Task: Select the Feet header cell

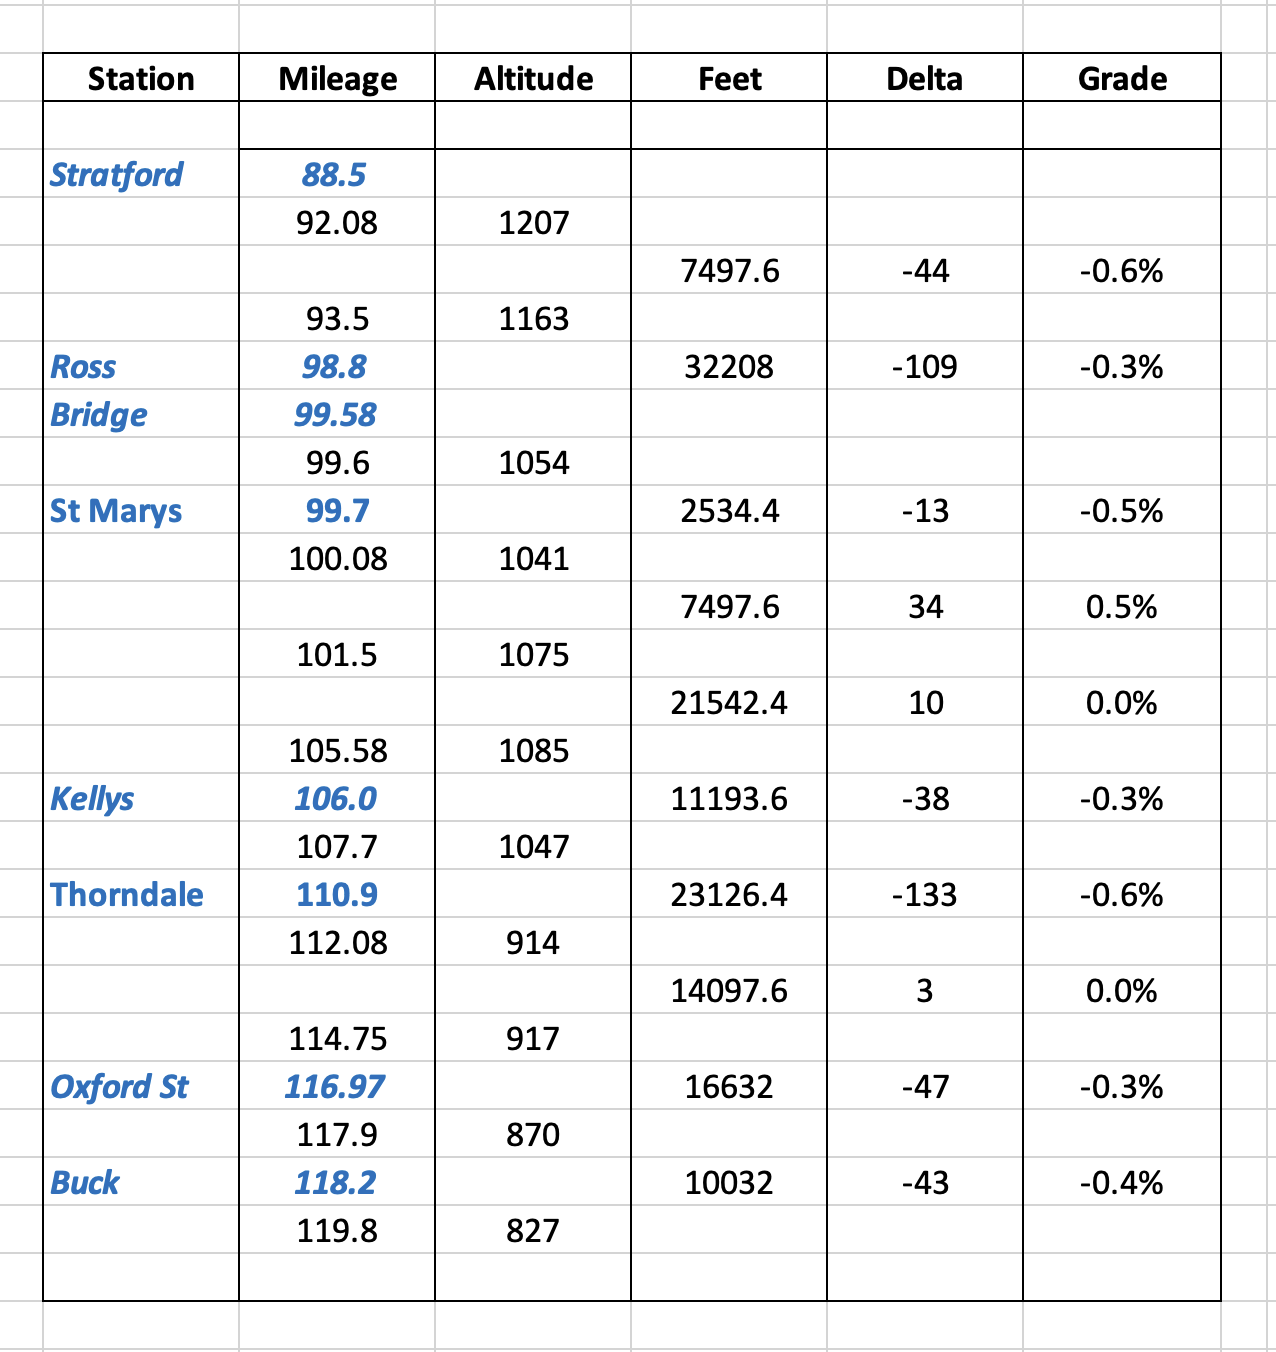Action: pyautogui.click(x=729, y=78)
